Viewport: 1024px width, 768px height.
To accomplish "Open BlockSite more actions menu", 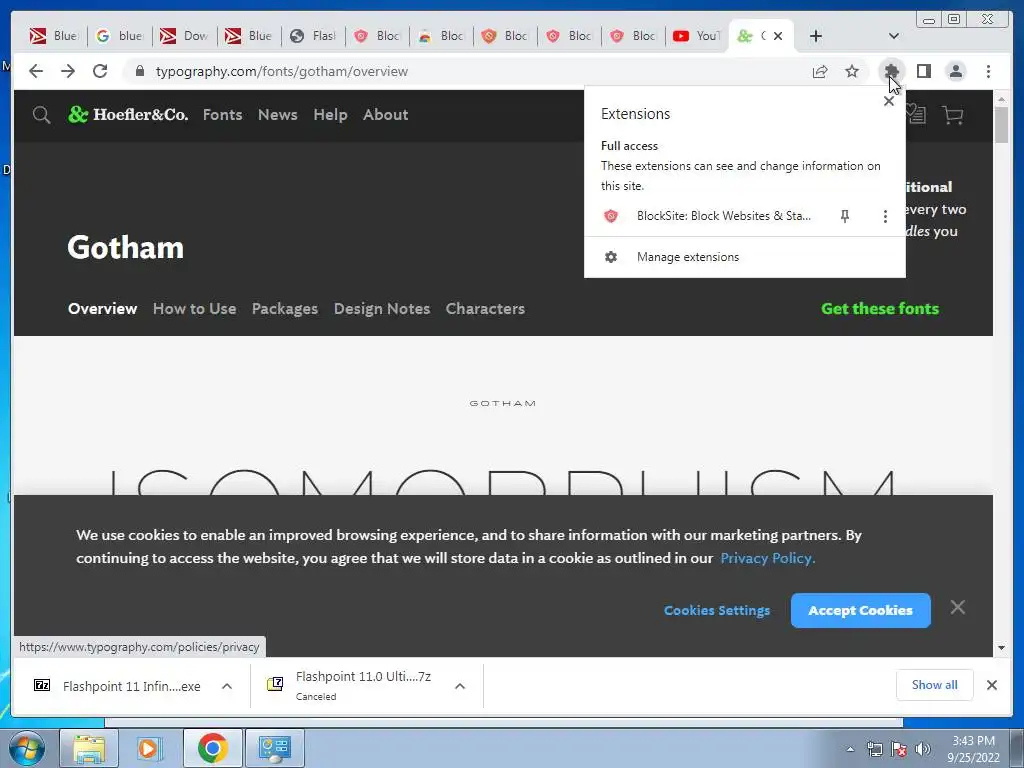I will tap(885, 216).
